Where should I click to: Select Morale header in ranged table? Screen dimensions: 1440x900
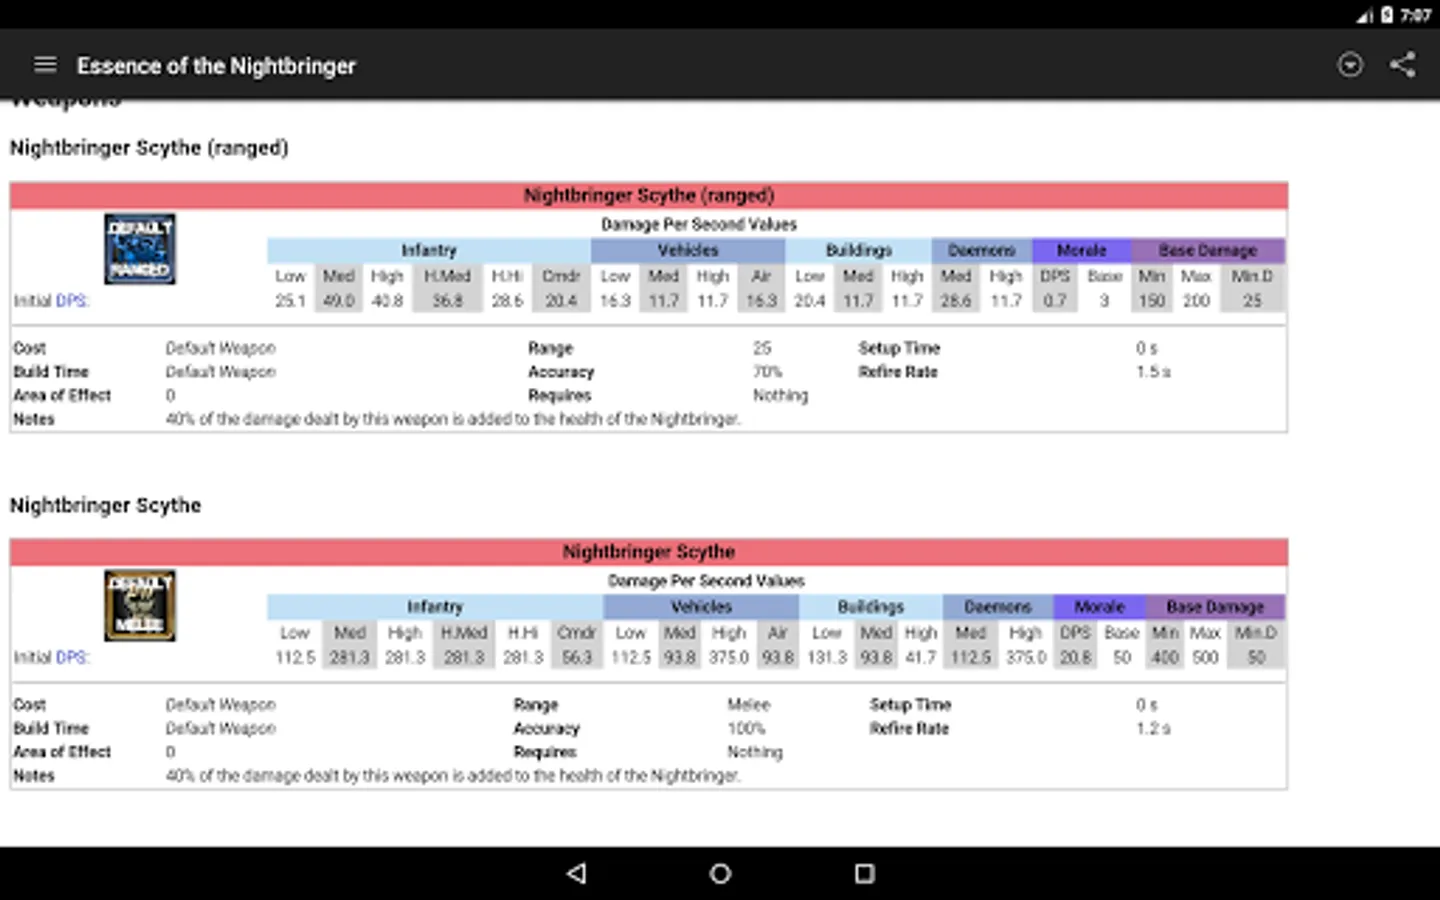(1082, 250)
